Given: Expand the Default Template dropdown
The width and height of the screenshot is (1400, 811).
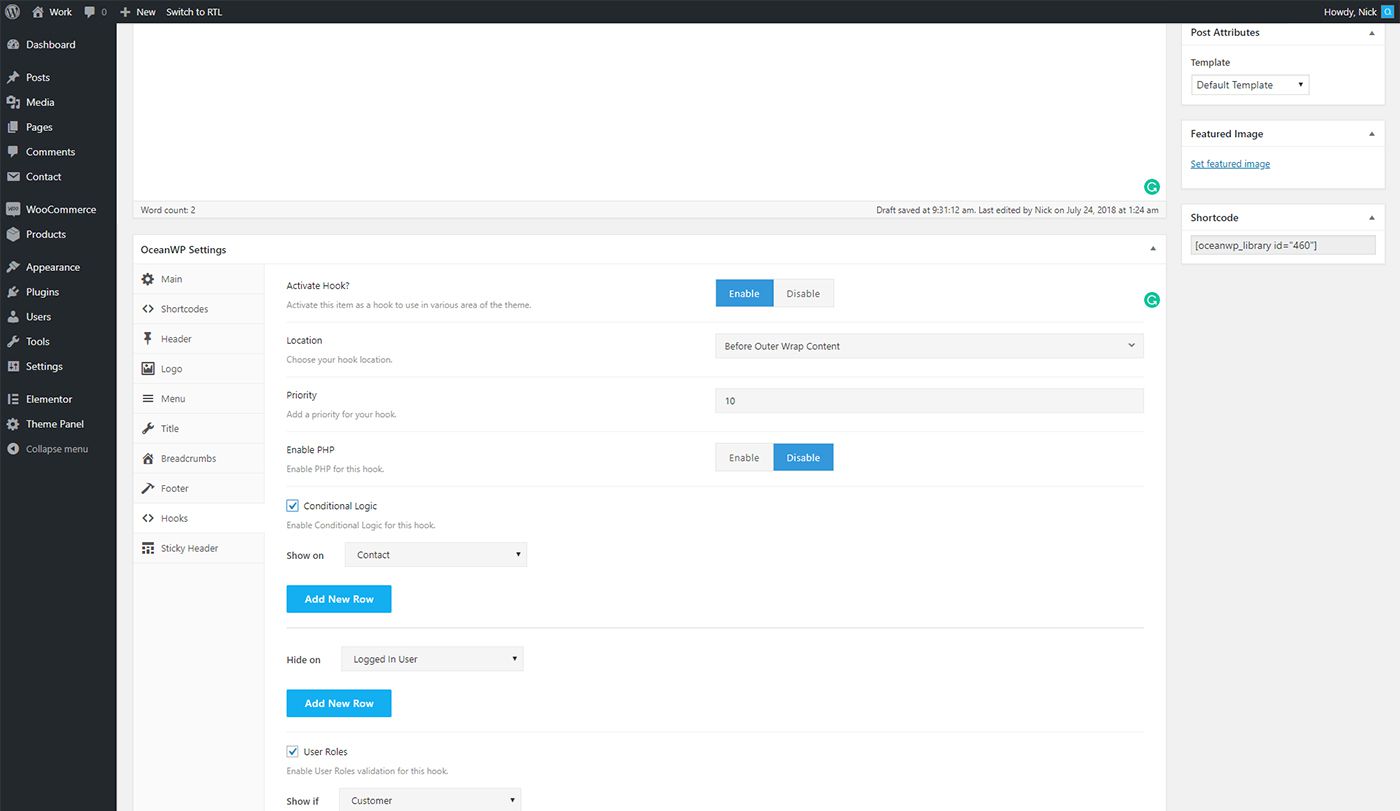Looking at the screenshot, I should pos(1250,85).
